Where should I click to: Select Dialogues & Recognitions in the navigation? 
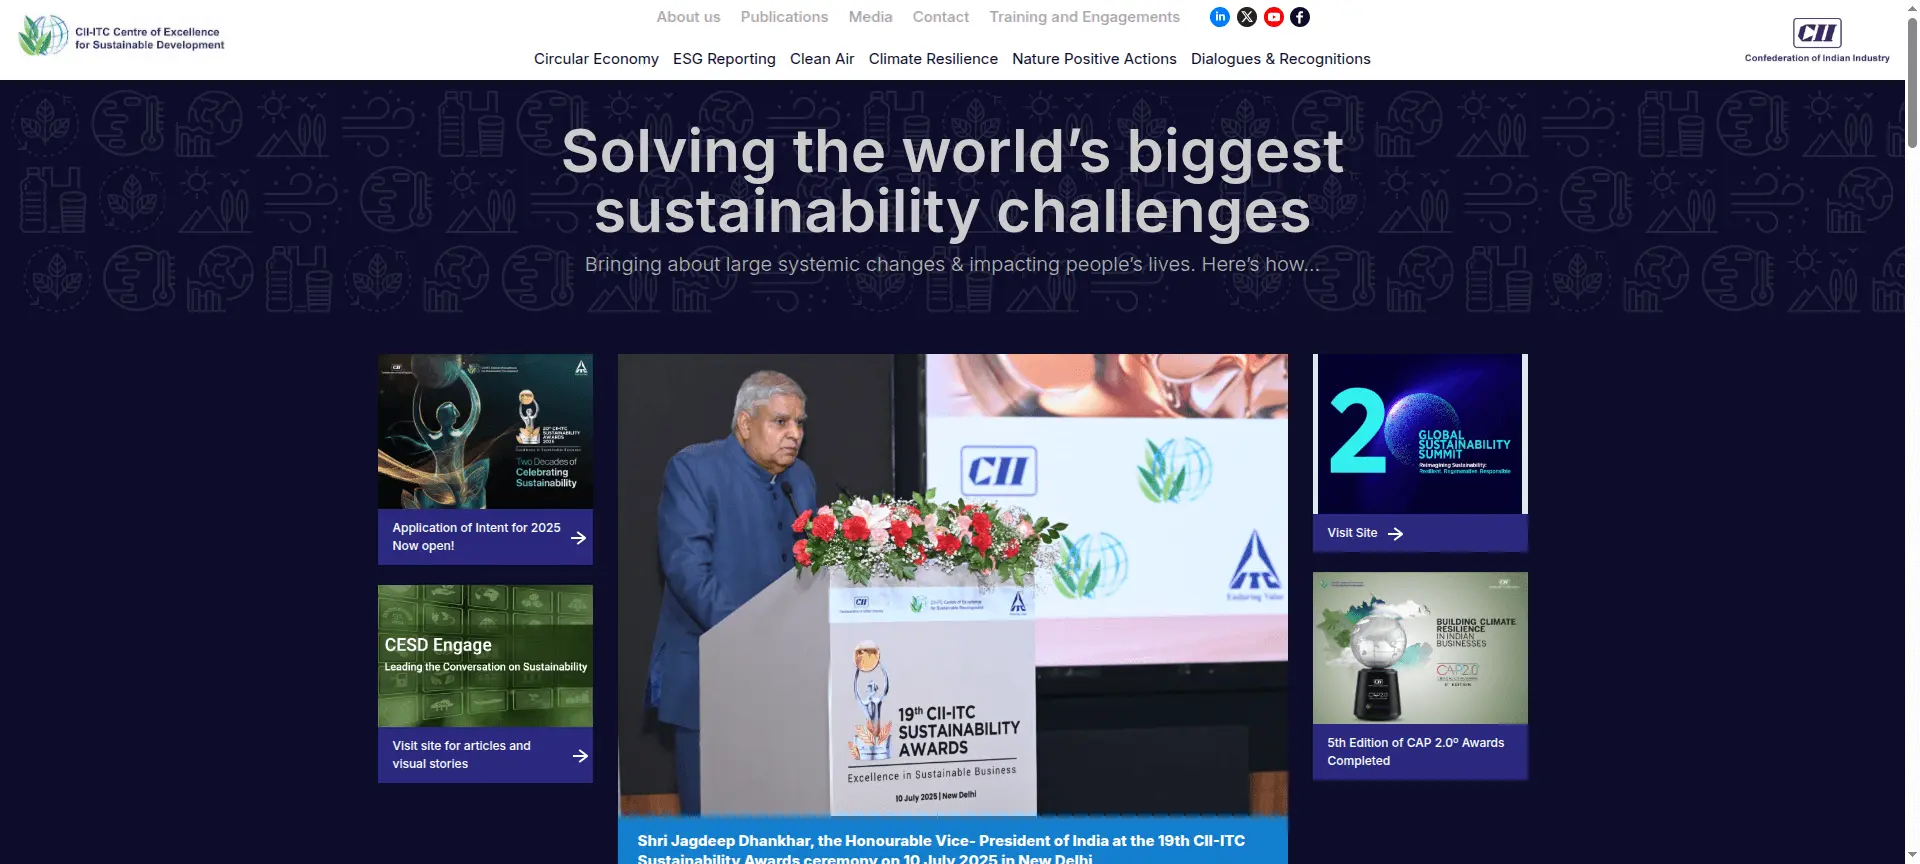1281,59
